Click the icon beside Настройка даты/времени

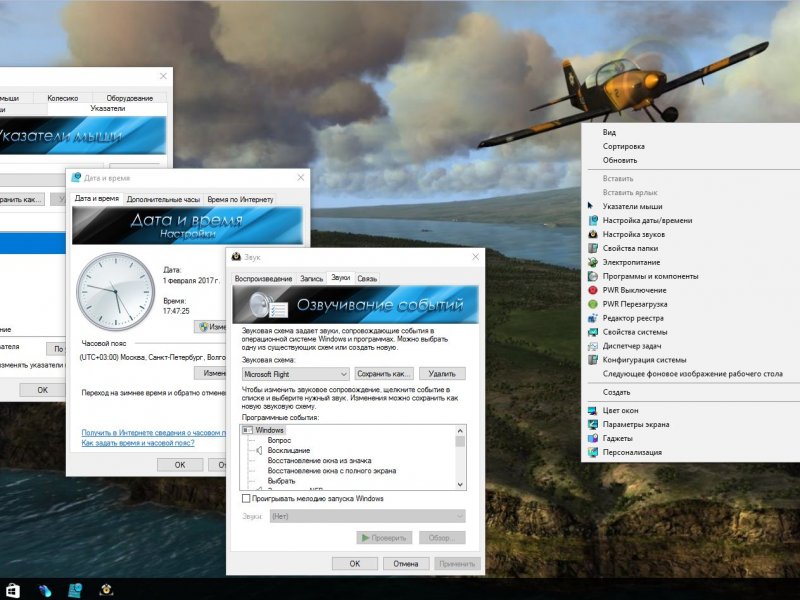(x=593, y=220)
